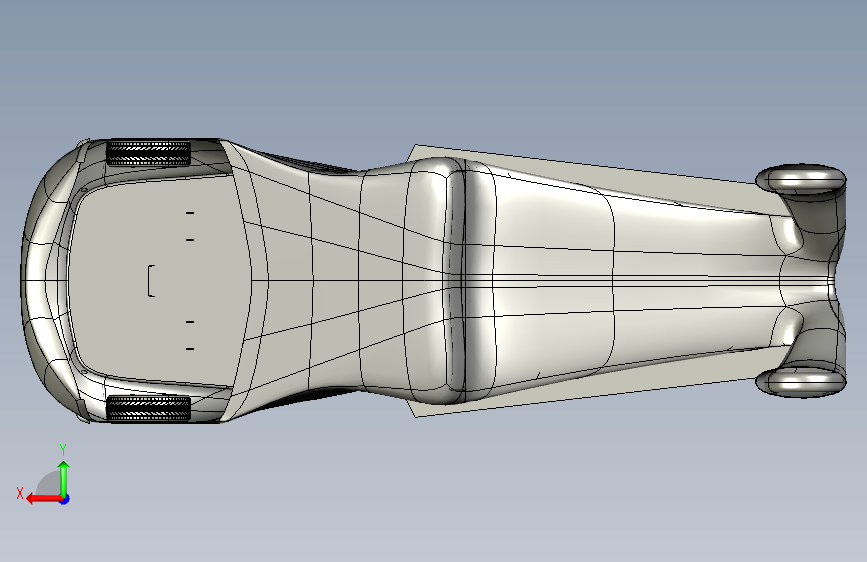Select the lower rounded fender at car's narrow end
The image size is (867, 562).
801,382
